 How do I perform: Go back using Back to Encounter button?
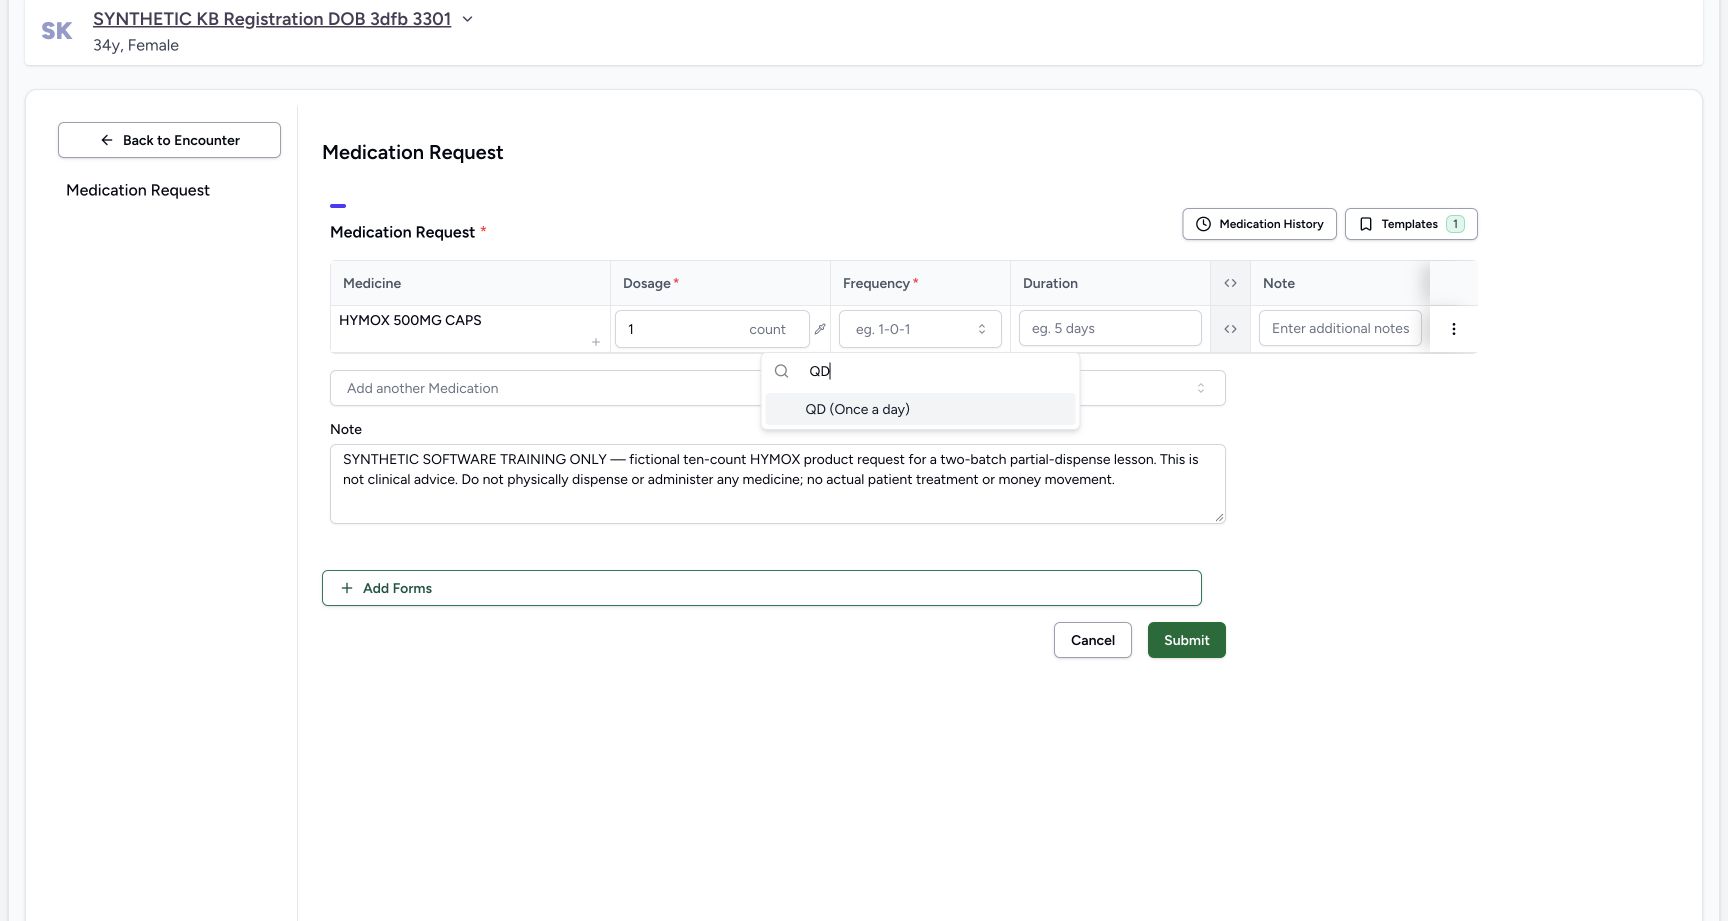pyautogui.click(x=169, y=140)
